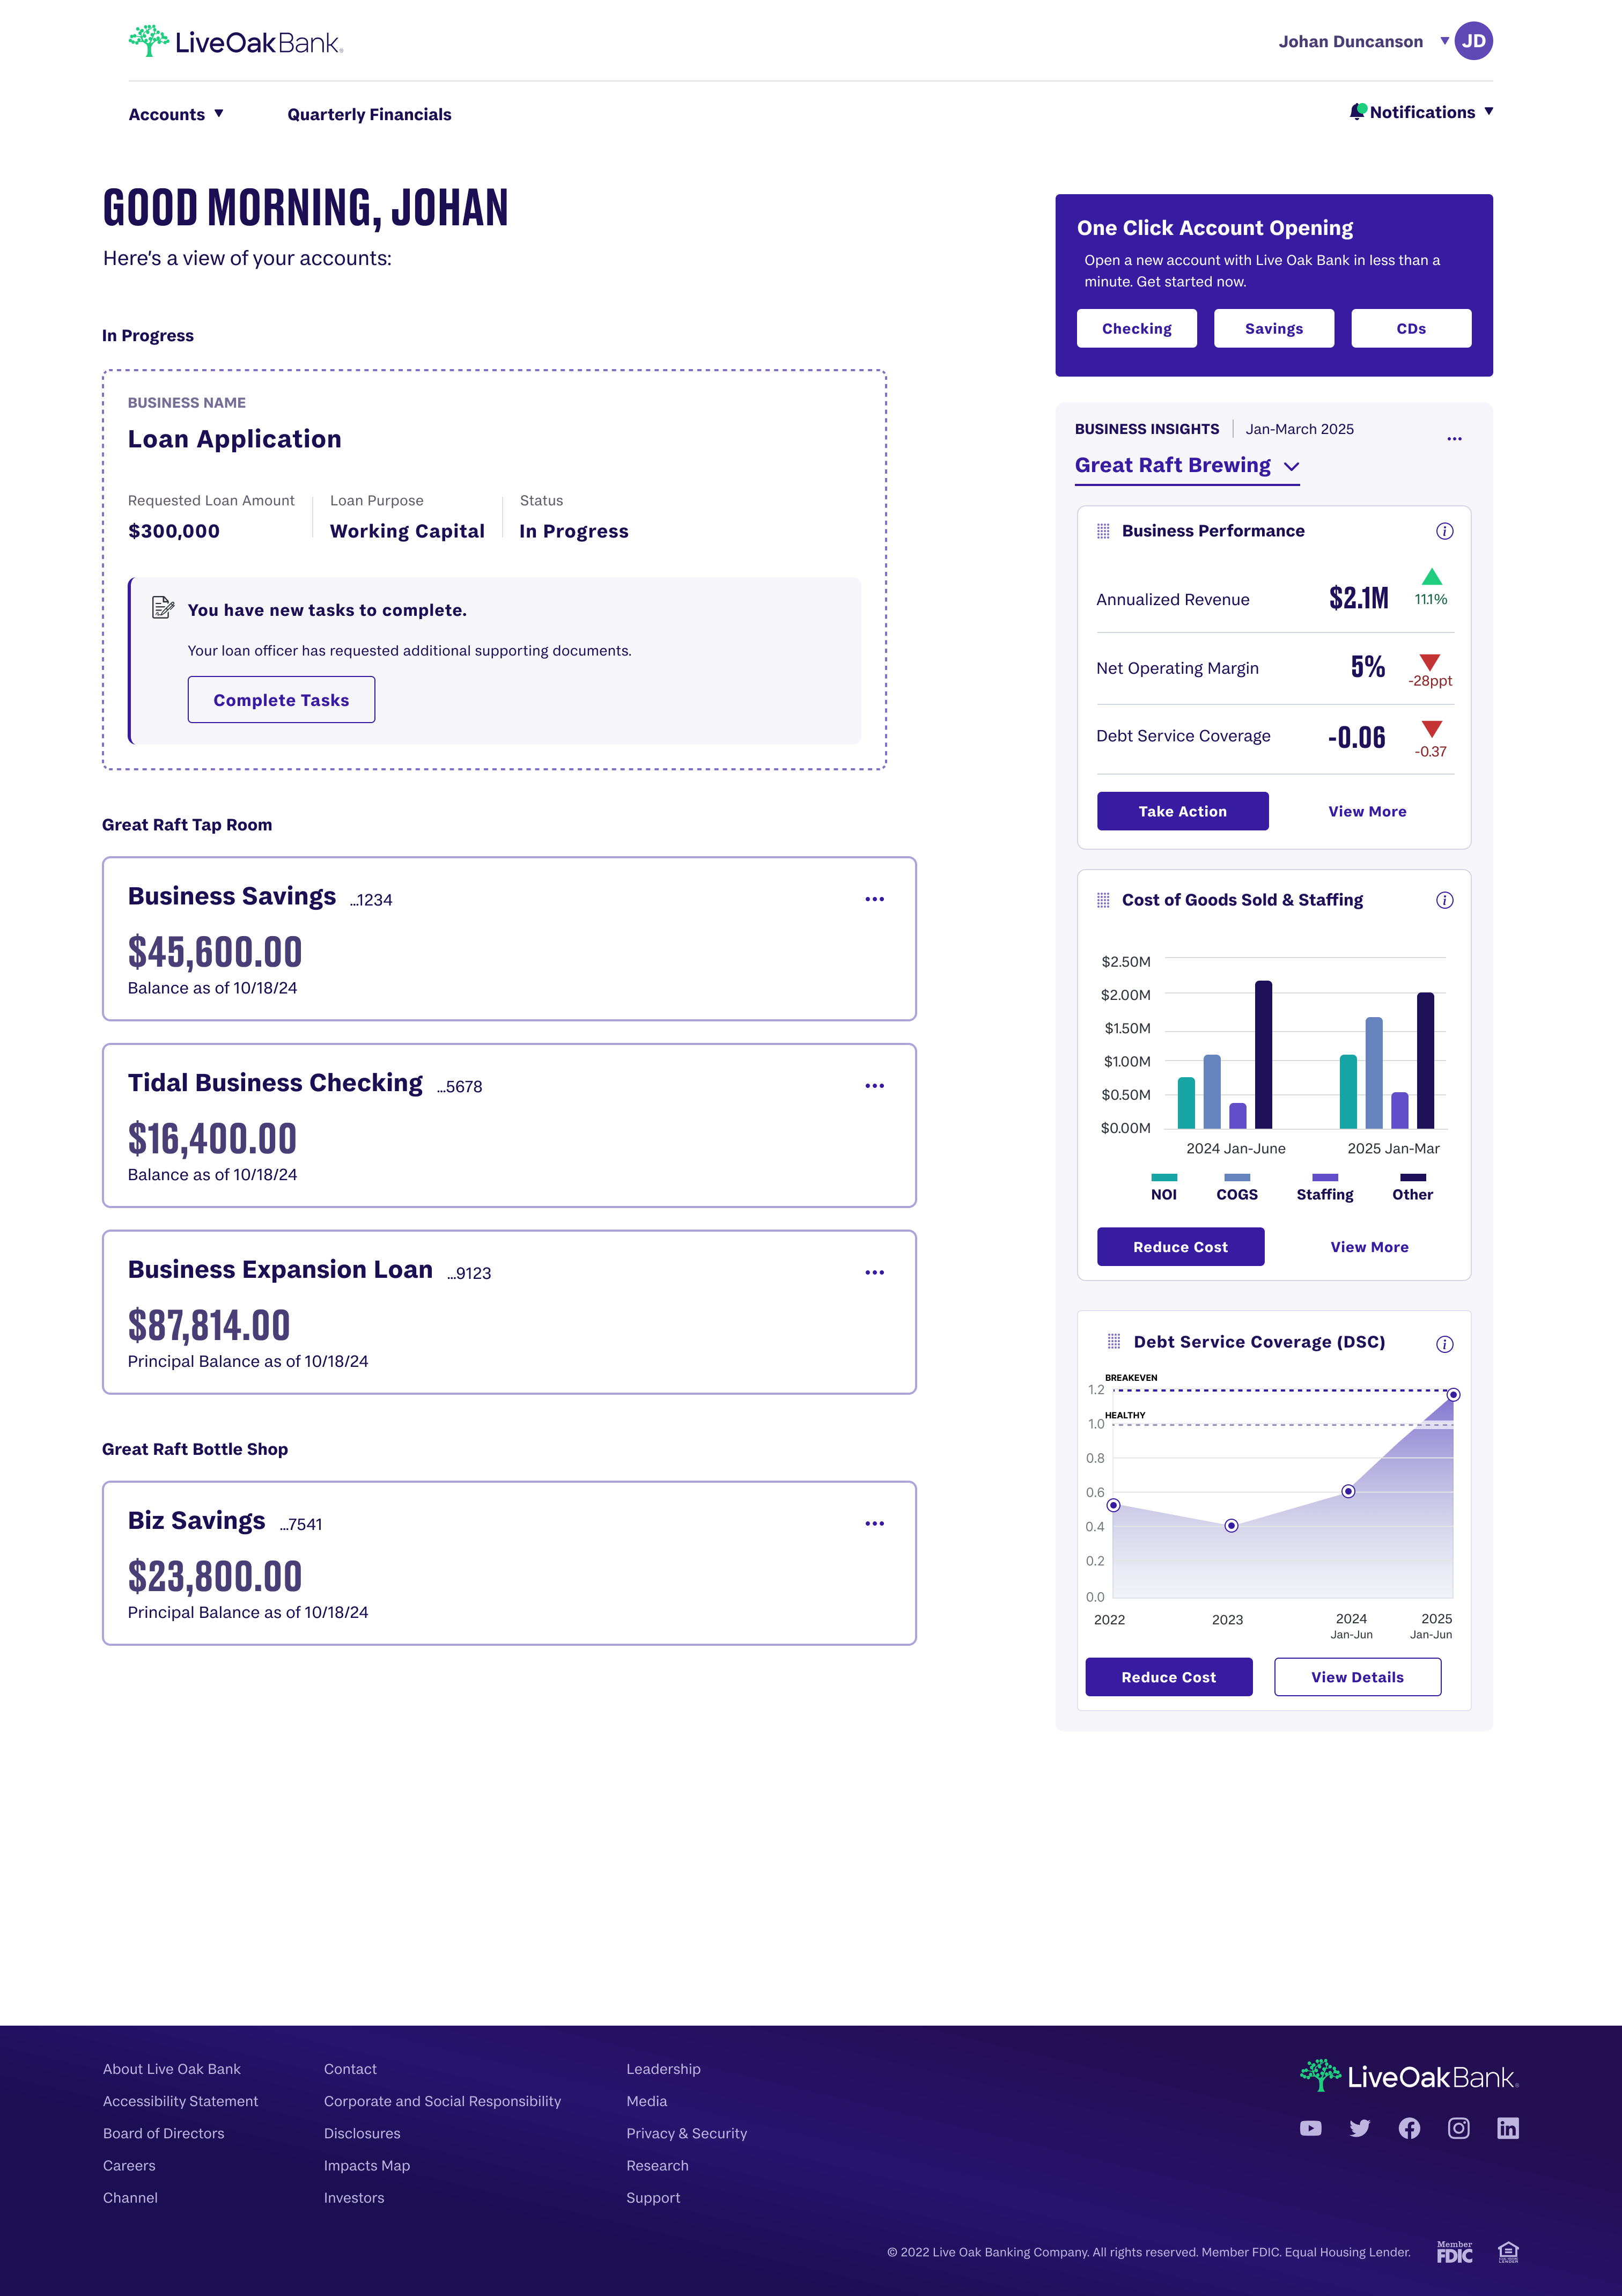Click the JD user avatar
This screenshot has height=2296, width=1622.
point(1473,41)
